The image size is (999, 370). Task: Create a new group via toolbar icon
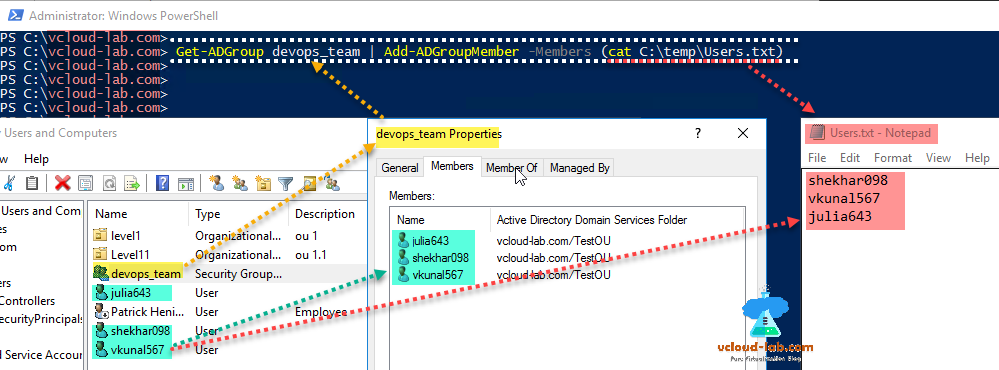(240, 183)
